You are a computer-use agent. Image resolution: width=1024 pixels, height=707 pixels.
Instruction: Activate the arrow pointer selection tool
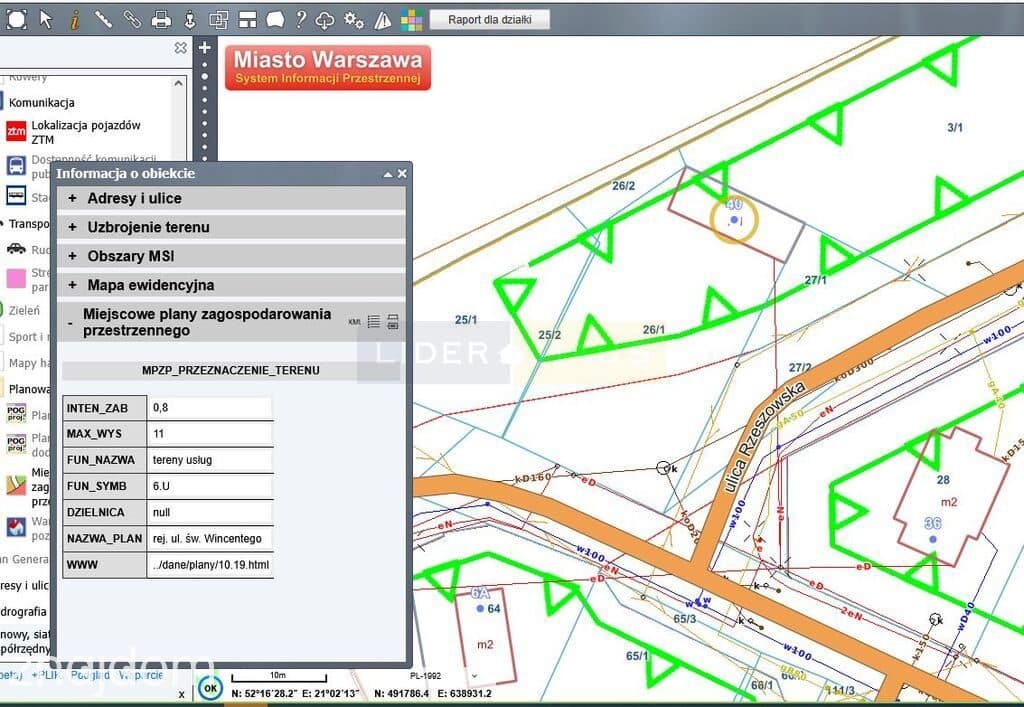(x=46, y=20)
